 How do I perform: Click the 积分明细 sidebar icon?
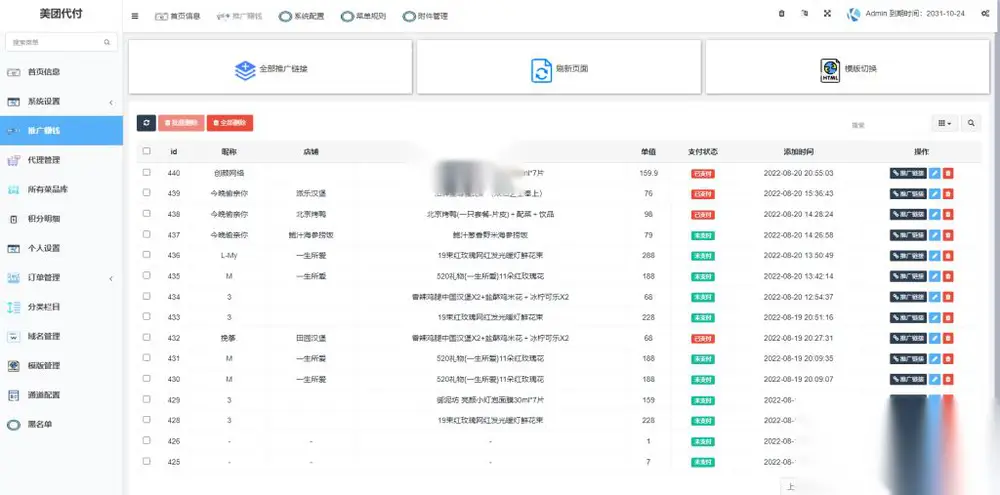pyautogui.click(x=13, y=219)
